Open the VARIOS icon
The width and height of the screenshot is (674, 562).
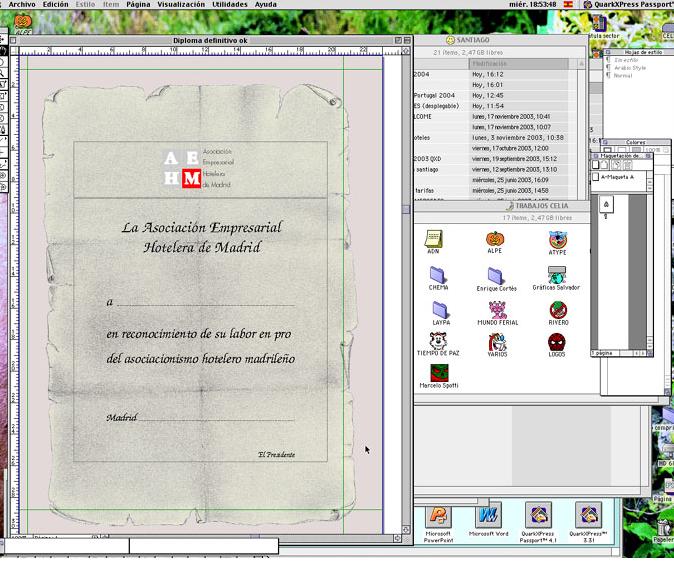pos(497,345)
